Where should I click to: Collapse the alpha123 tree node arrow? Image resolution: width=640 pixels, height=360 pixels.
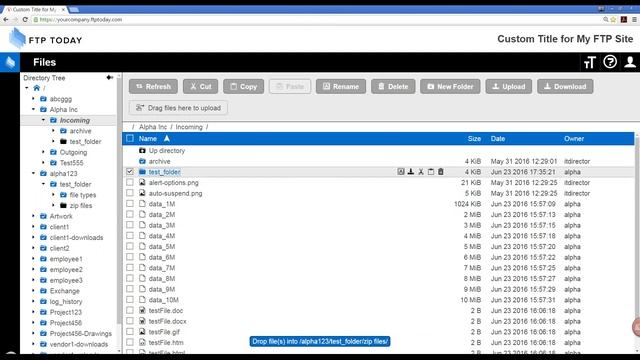click(x=33, y=173)
